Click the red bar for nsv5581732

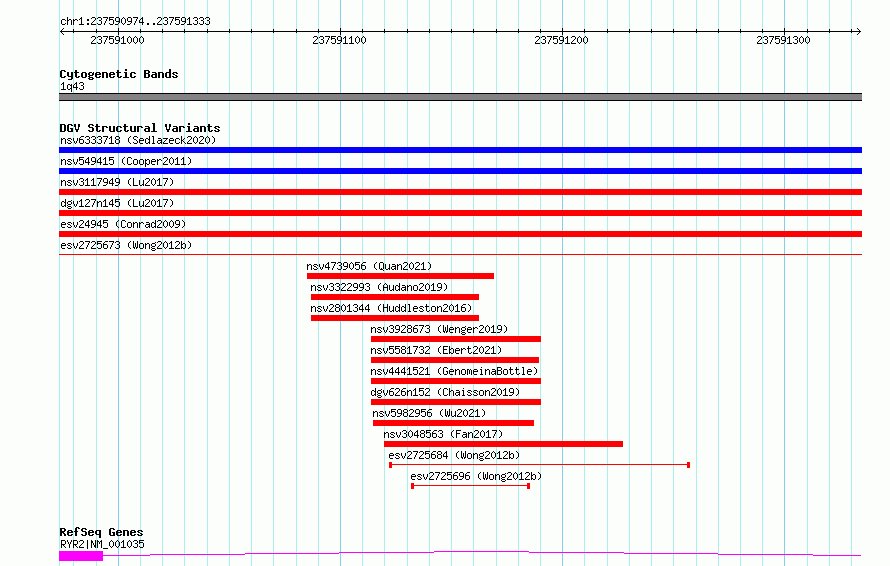tap(455, 360)
